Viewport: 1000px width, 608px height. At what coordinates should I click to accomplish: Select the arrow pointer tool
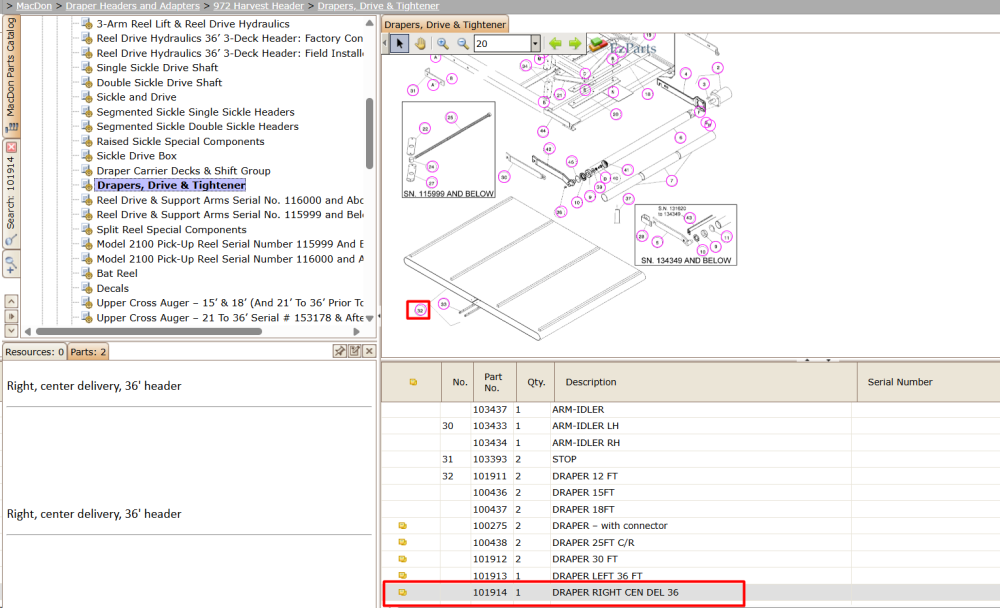399,43
